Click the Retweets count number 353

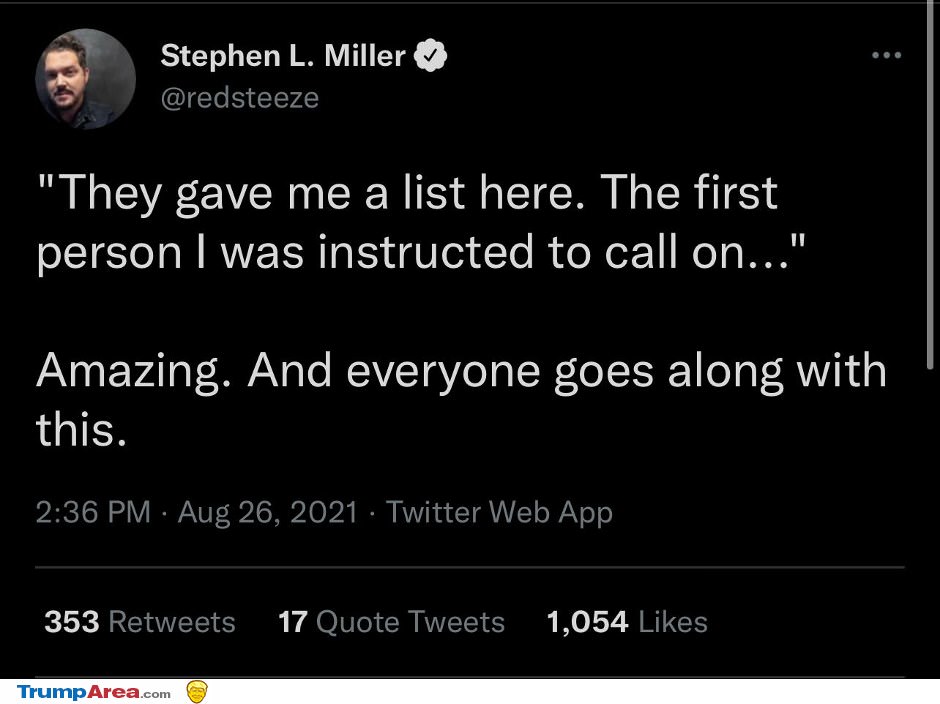(71, 621)
